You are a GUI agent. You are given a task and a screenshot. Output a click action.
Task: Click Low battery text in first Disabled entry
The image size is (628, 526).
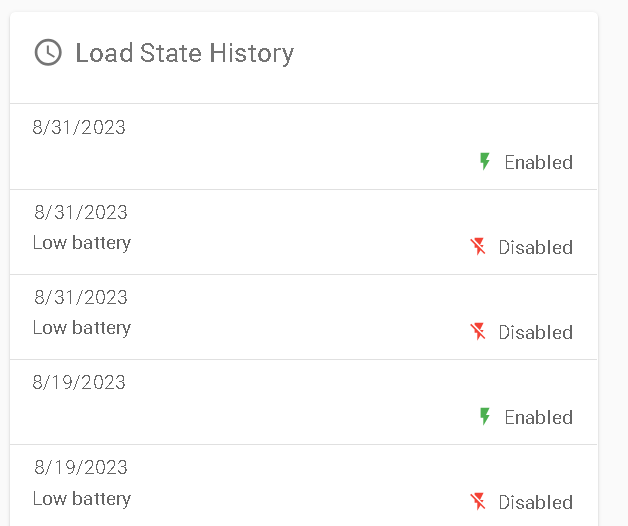coord(82,243)
